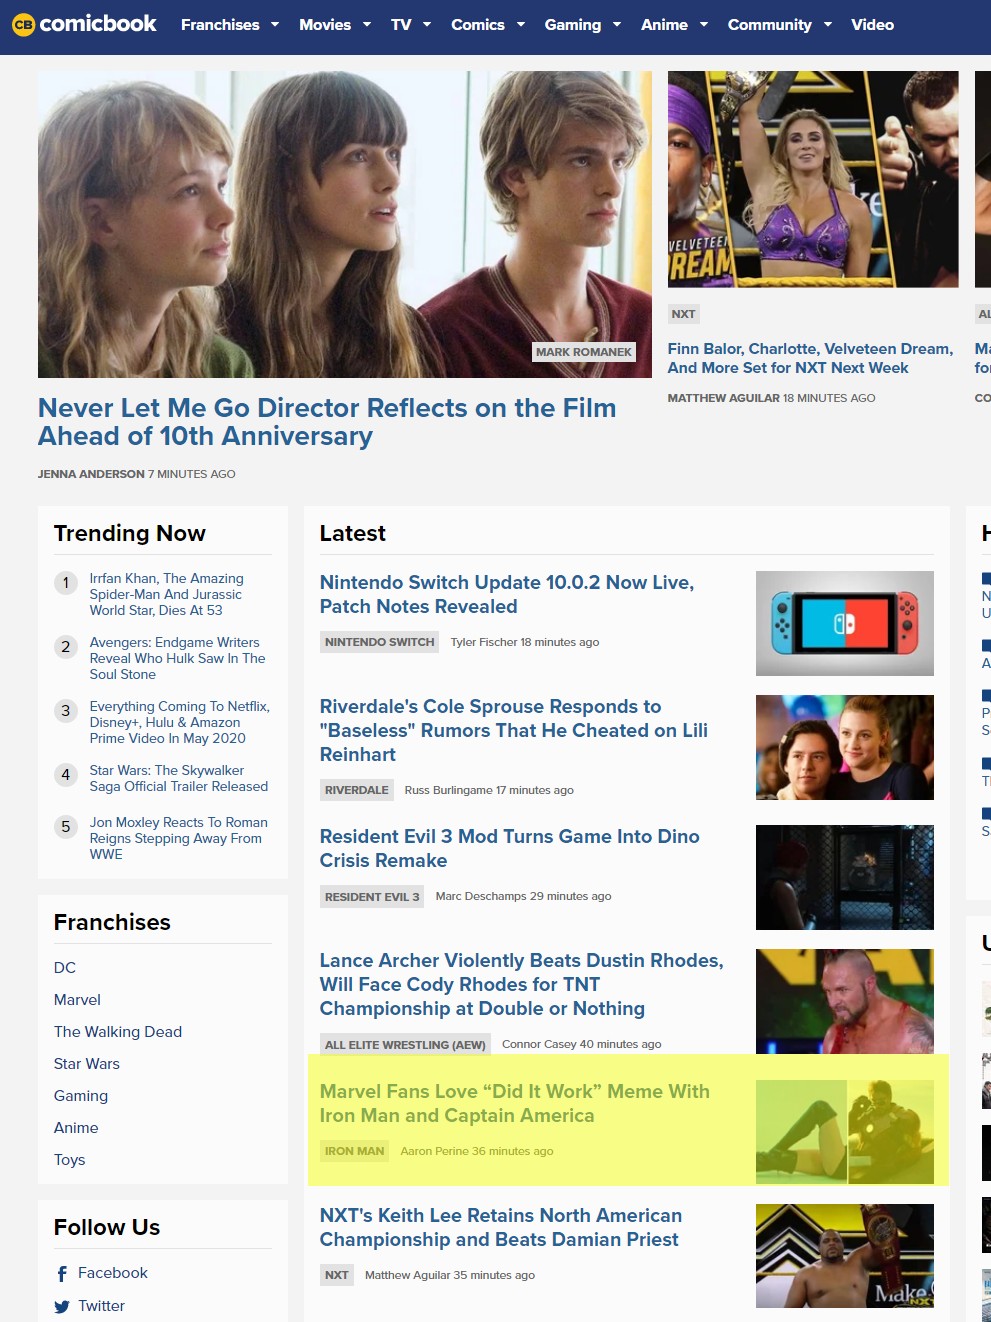Open the Facebook icon under Follow Us

(62, 1274)
